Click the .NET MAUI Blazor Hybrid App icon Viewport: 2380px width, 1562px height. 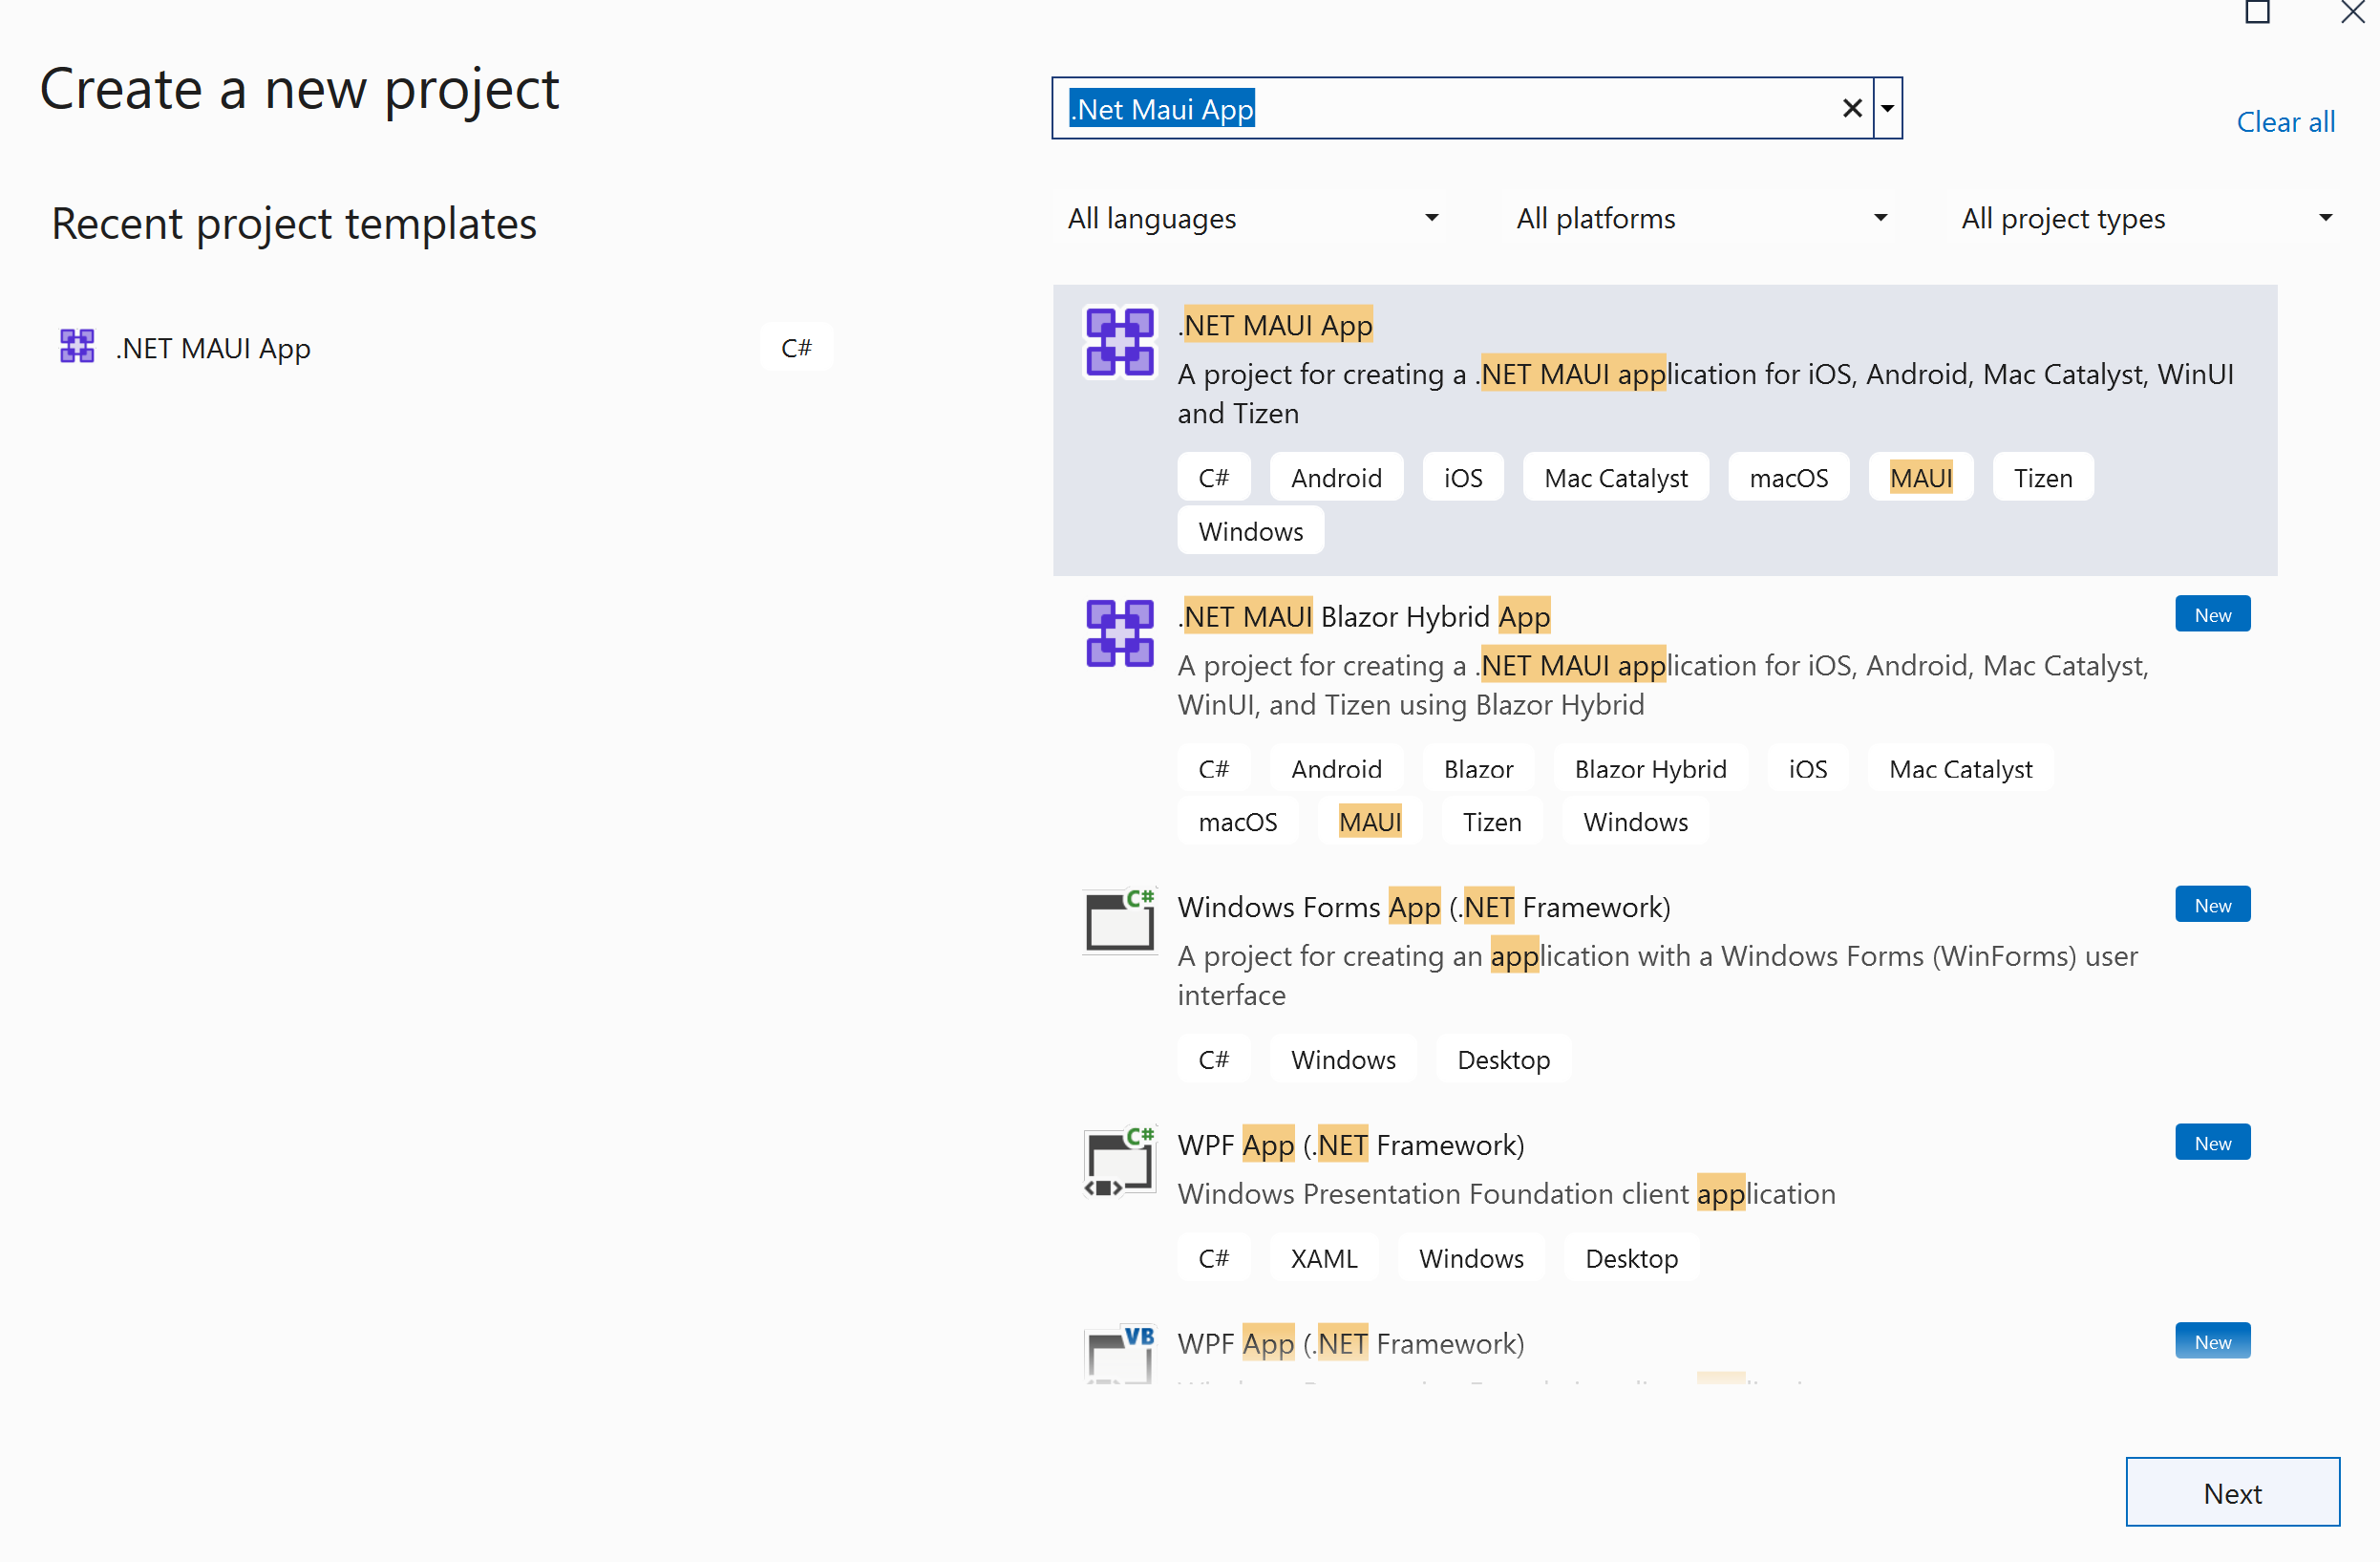[x=1119, y=633]
